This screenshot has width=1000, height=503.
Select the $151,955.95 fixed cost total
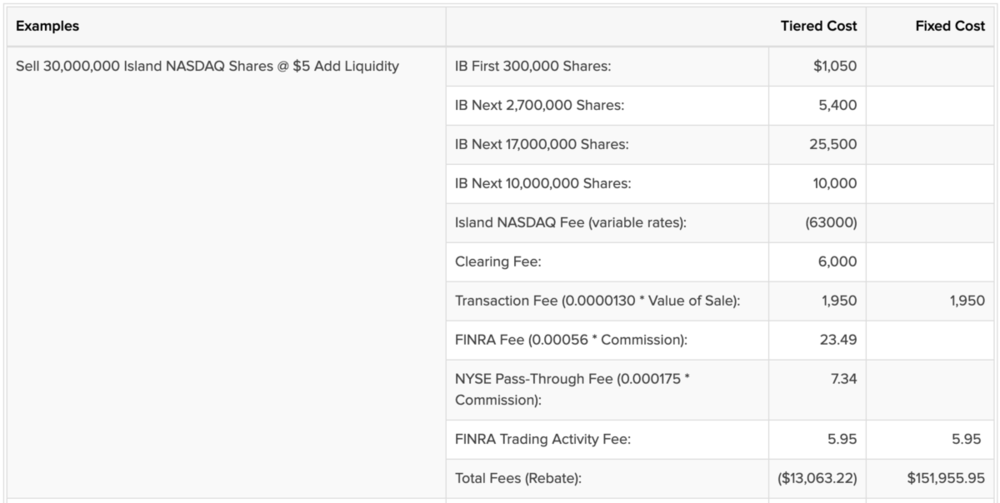tap(946, 478)
